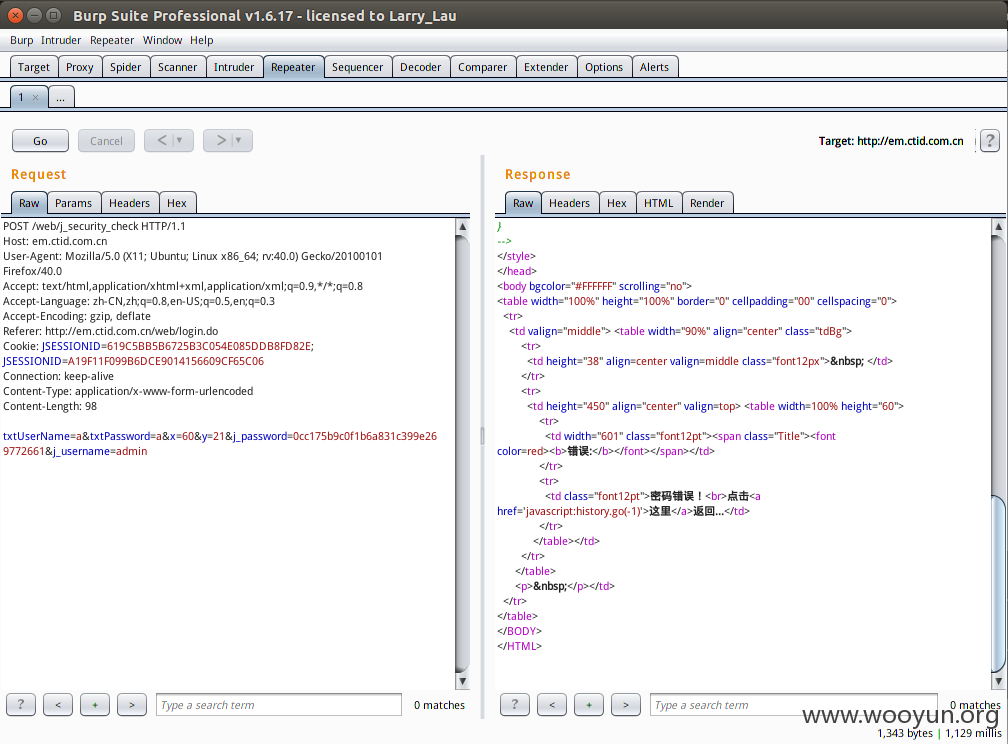
Task: Switch to the Alerts tab
Action: (x=654, y=67)
